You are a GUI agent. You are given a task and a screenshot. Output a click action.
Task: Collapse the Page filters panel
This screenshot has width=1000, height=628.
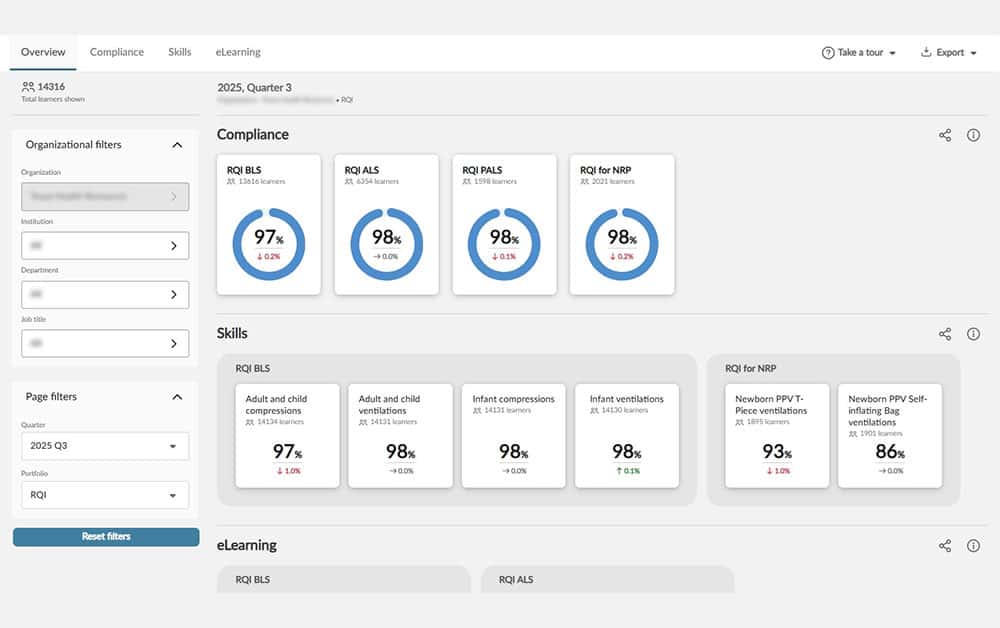[x=177, y=397]
